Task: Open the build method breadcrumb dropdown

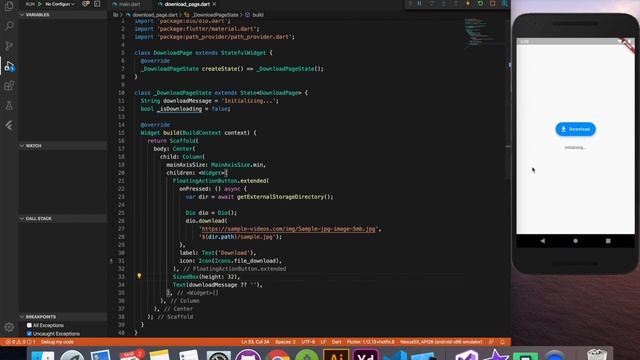Action: [254, 15]
